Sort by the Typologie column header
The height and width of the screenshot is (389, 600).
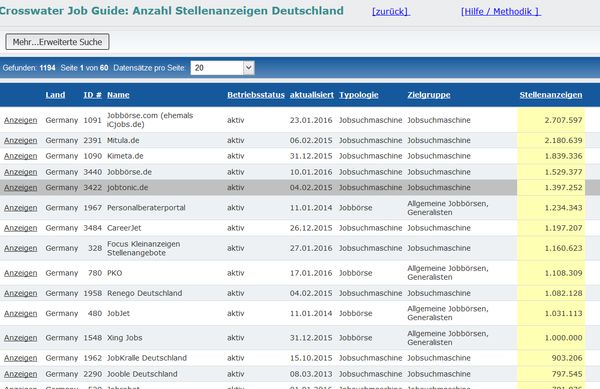tap(359, 95)
